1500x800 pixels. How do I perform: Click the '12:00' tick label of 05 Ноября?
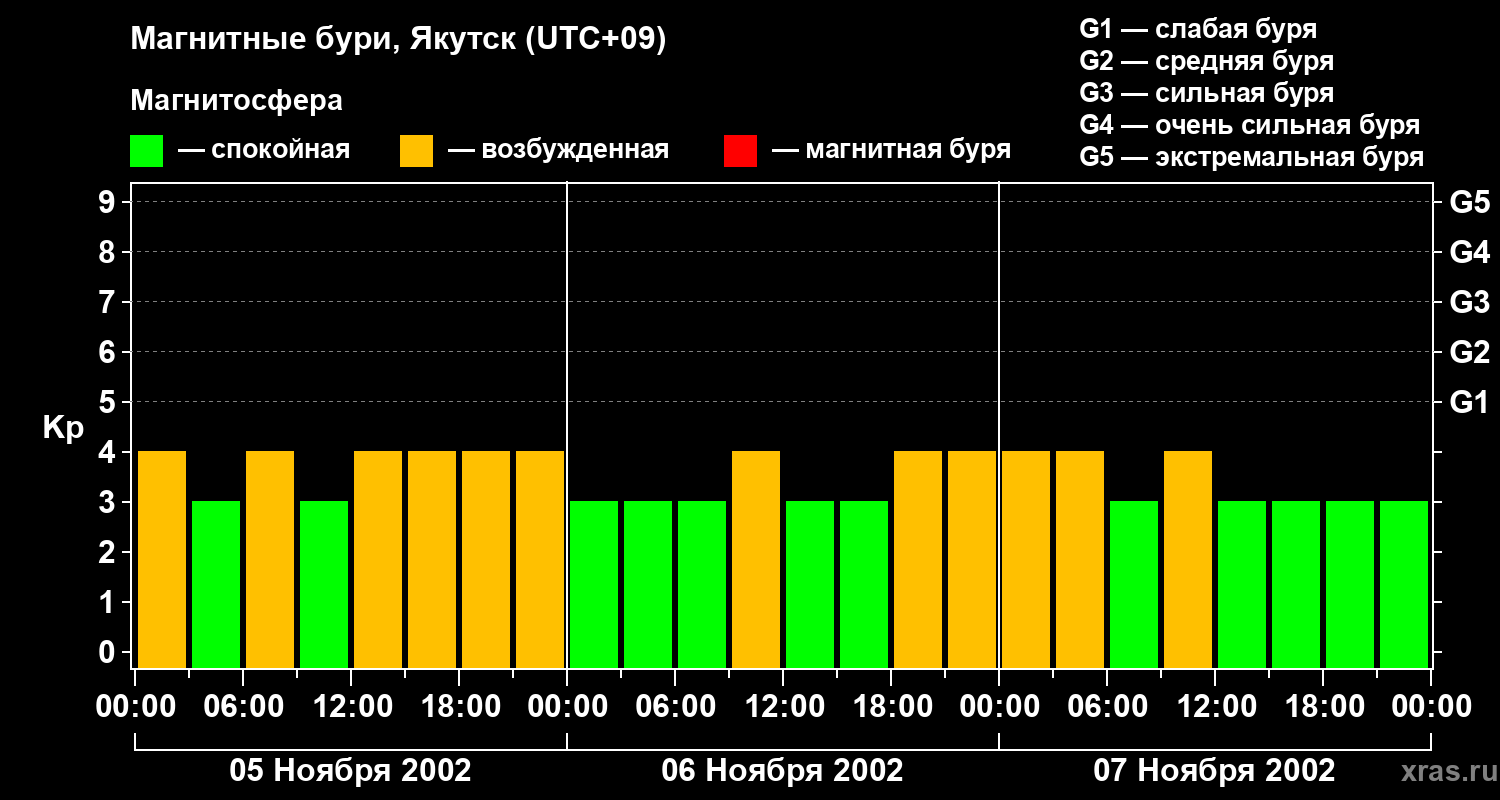click(351, 706)
